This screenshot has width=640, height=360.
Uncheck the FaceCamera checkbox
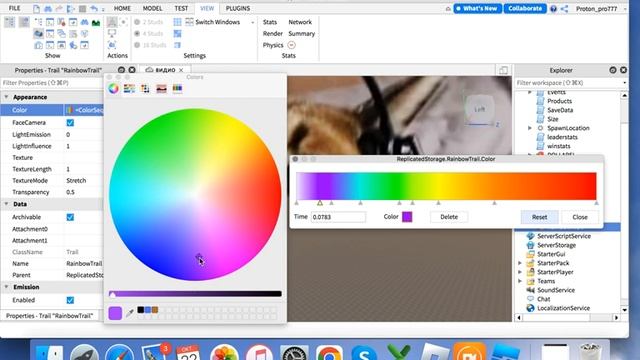point(70,122)
